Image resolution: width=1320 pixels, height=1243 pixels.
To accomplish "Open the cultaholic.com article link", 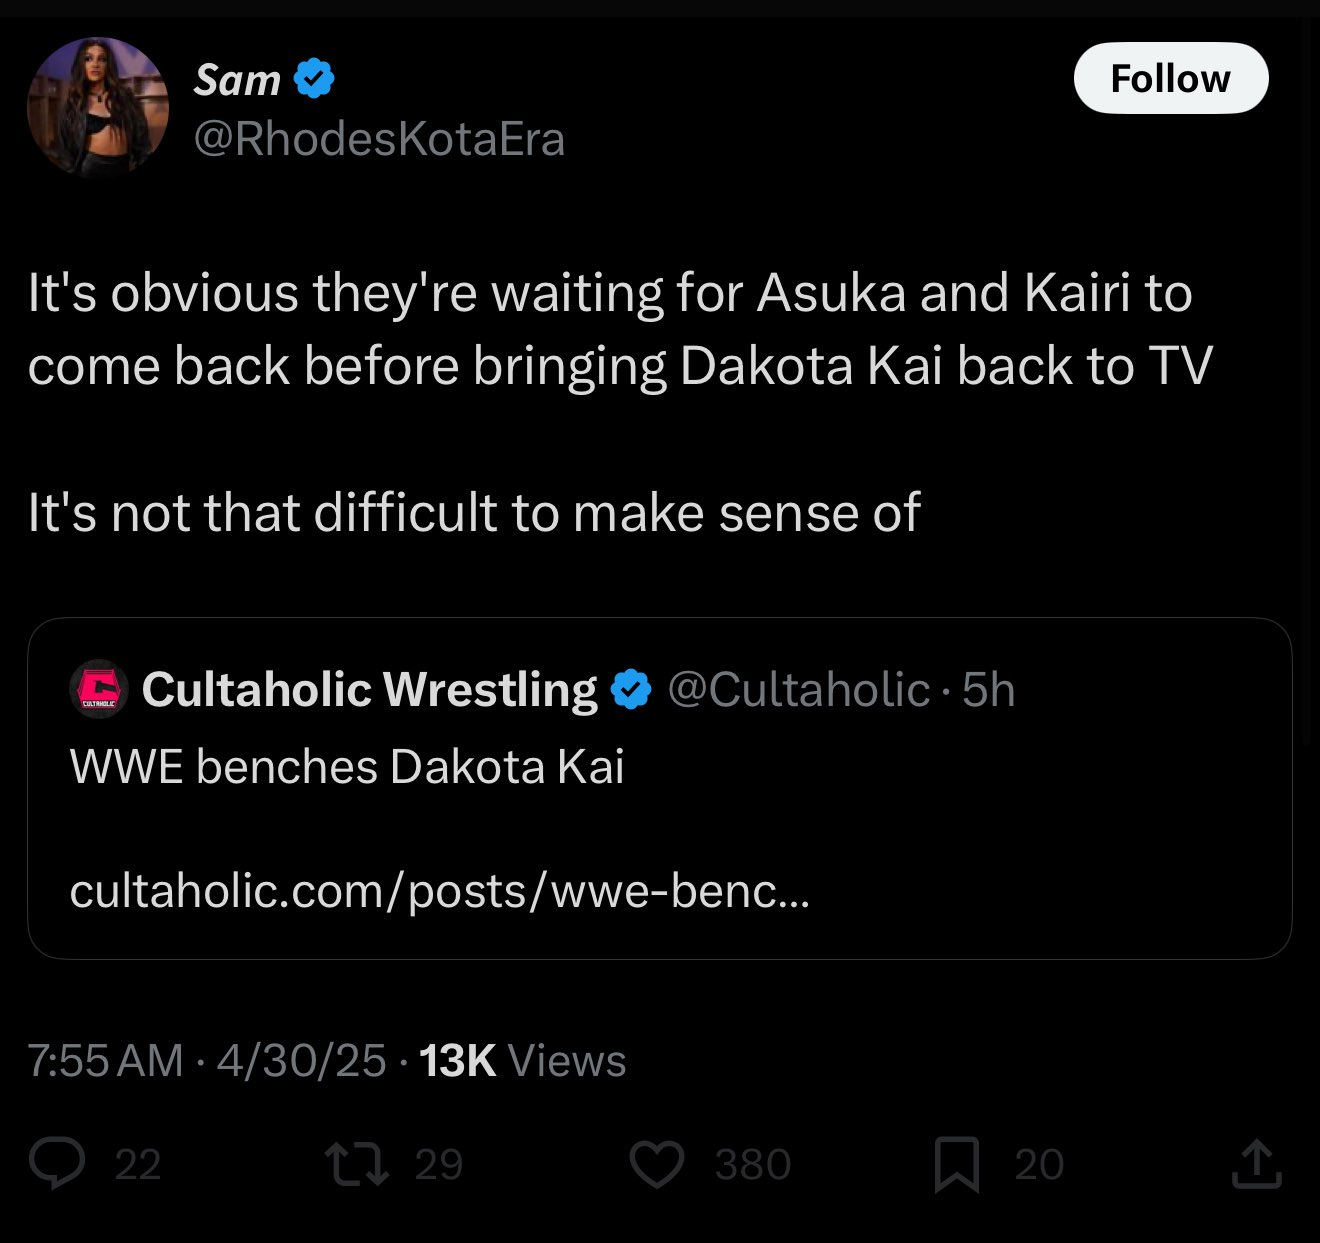I will (x=439, y=890).
